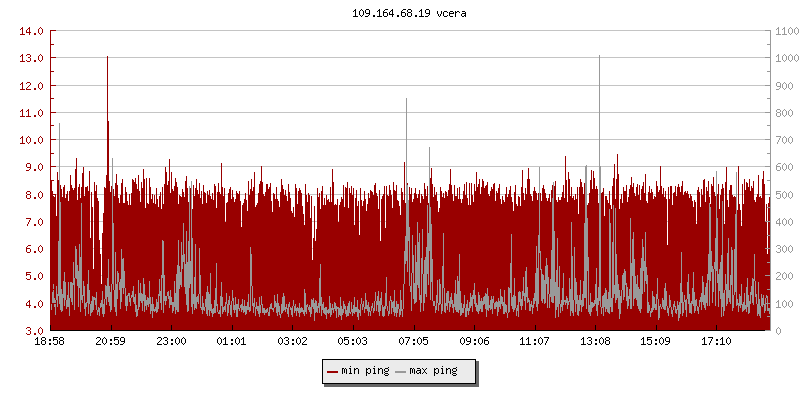Select the 03:02 time axis label
Viewport: 800px width, 400px height.
(x=292, y=342)
